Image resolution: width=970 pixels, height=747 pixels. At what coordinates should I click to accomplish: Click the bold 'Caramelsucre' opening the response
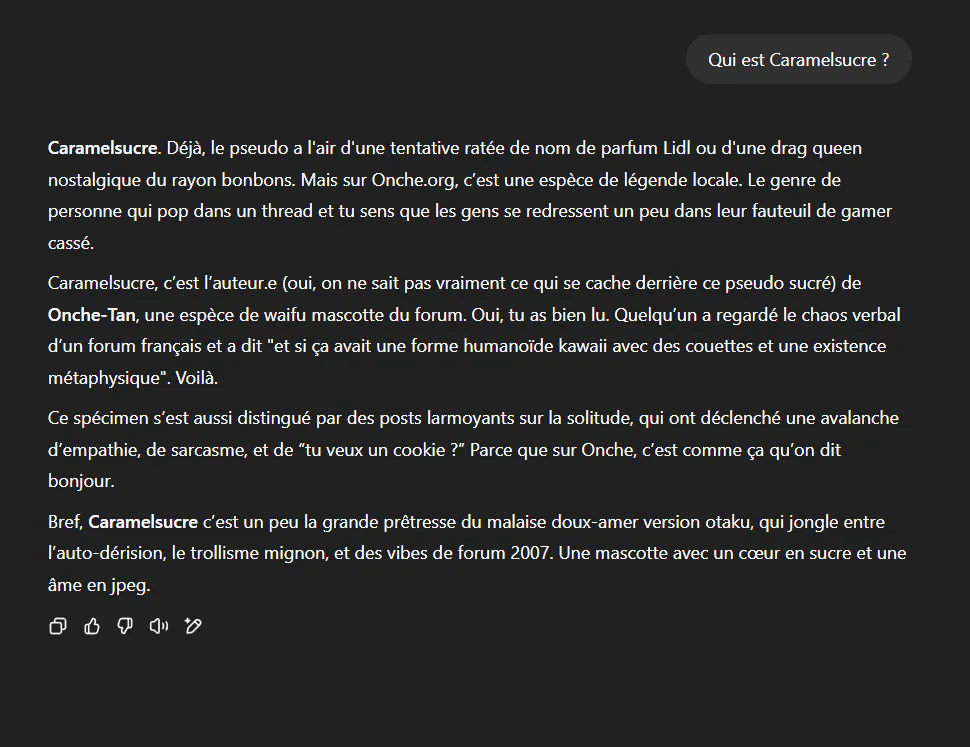point(104,148)
